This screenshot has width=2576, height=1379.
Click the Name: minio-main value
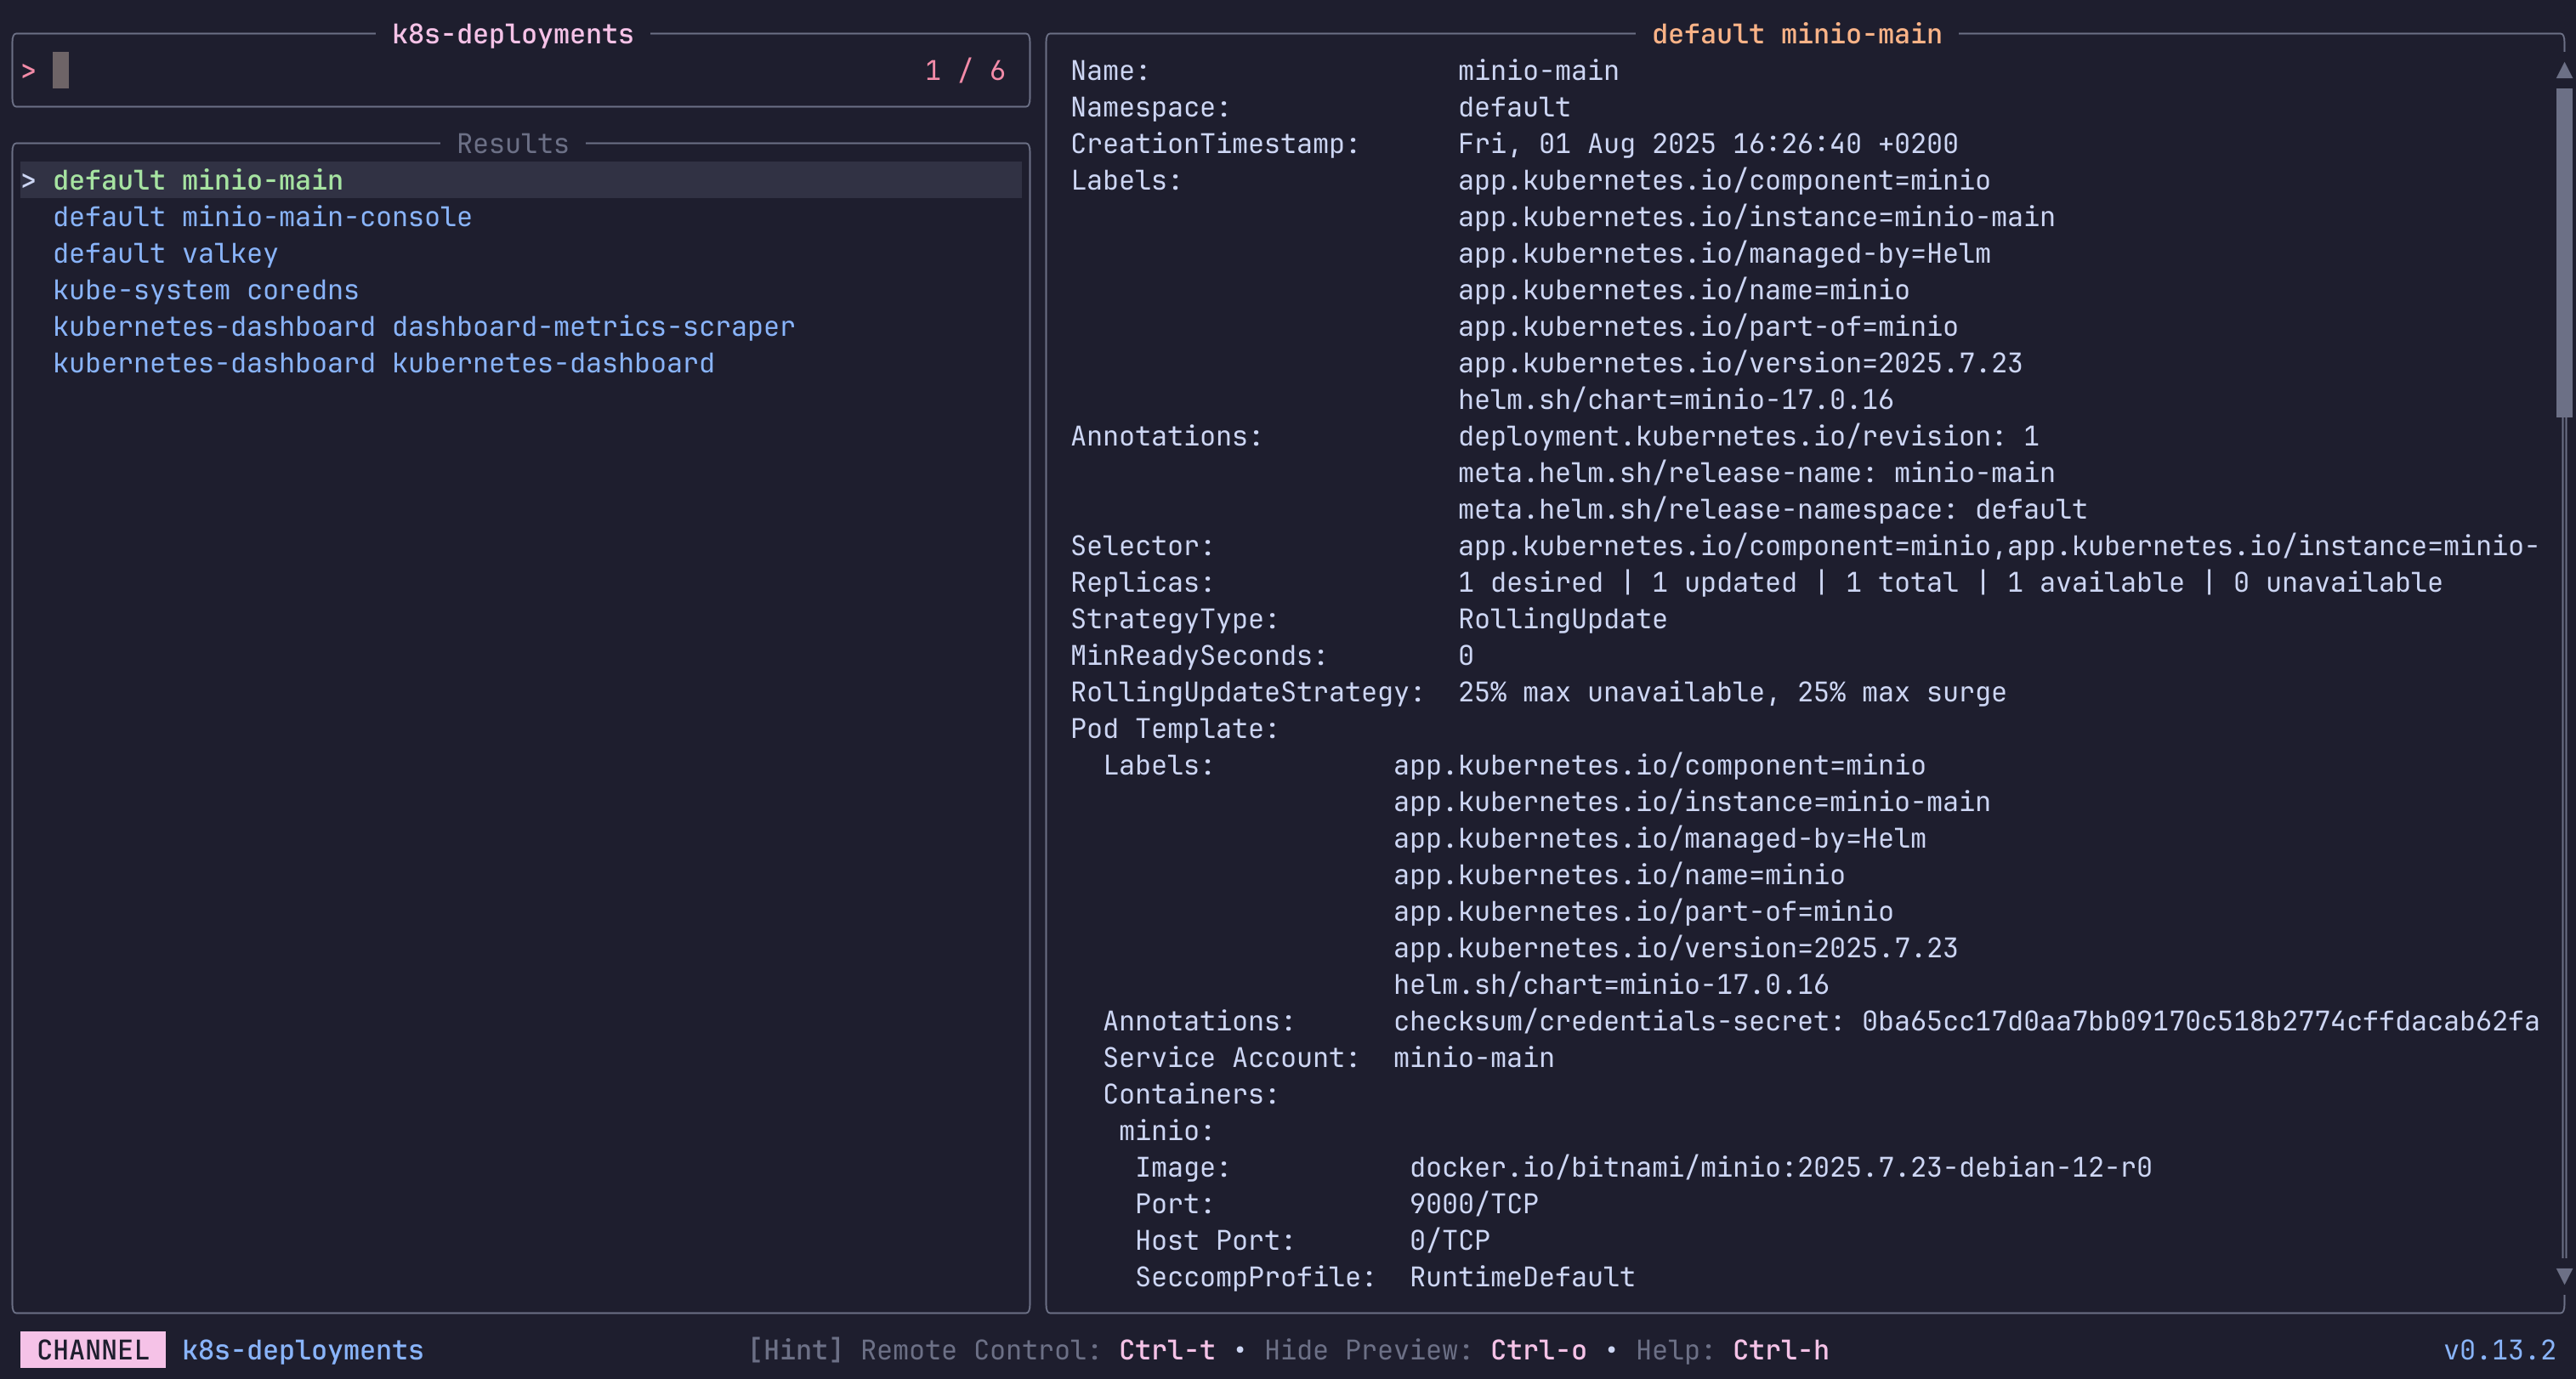coord(1538,71)
